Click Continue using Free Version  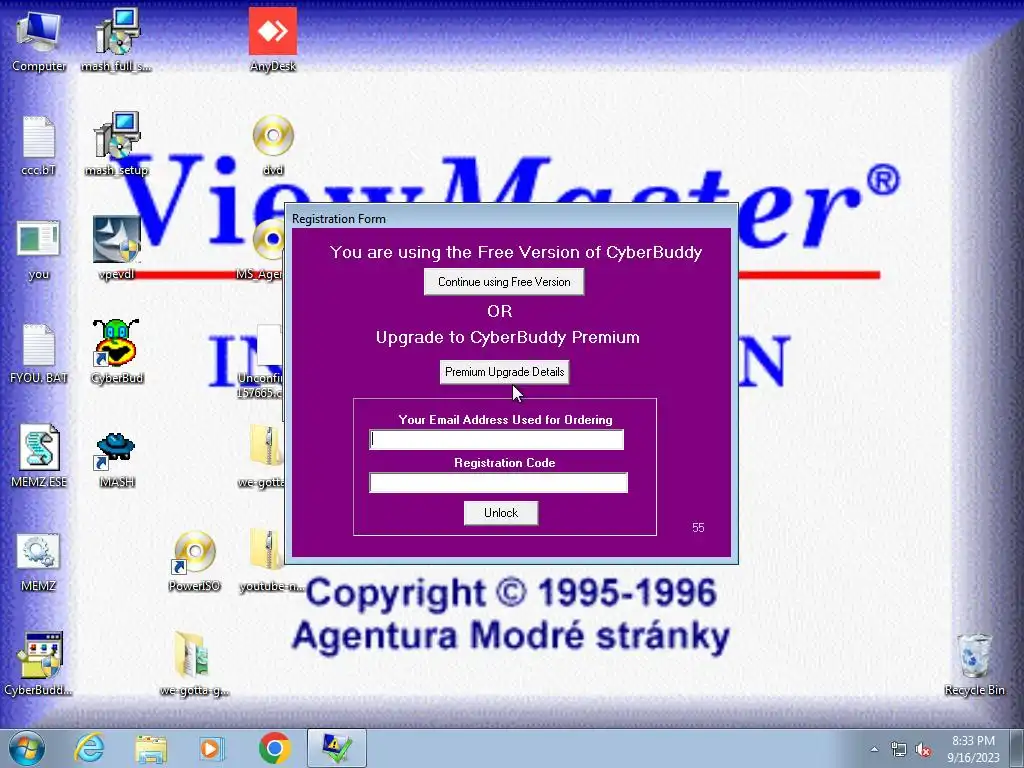(504, 282)
